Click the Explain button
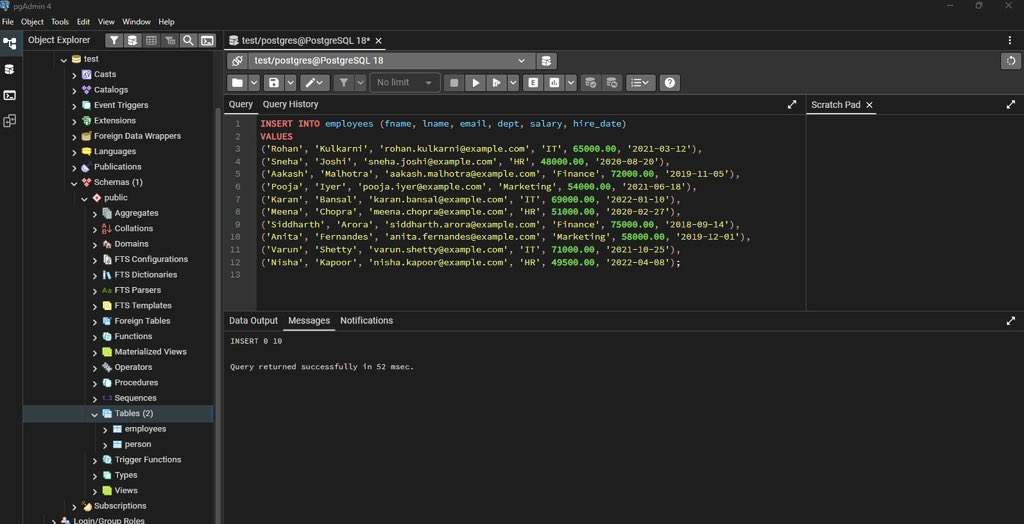The width and height of the screenshot is (1024, 524). 534,83
